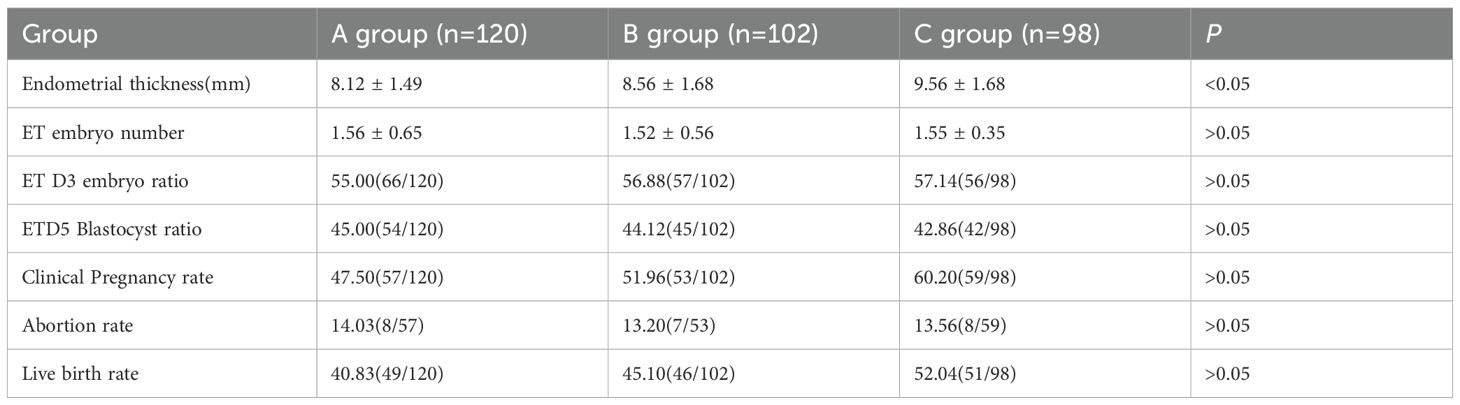Click the Abortion rate row label

click(x=72, y=326)
